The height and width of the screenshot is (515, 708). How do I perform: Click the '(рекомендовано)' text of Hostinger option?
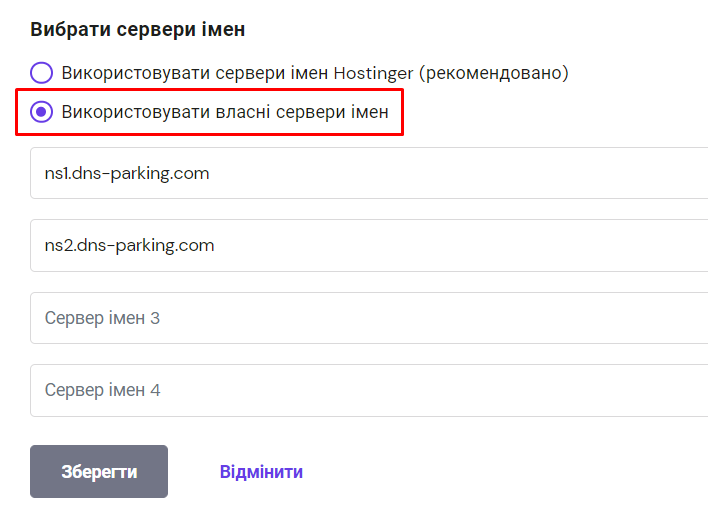(493, 73)
